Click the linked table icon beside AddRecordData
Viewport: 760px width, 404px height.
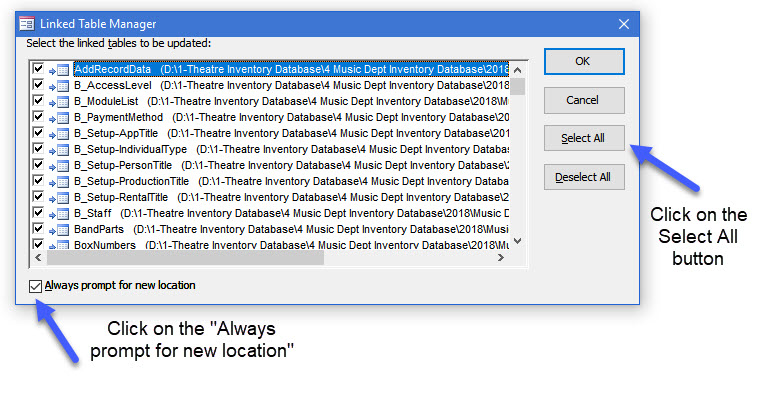(60, 69)
